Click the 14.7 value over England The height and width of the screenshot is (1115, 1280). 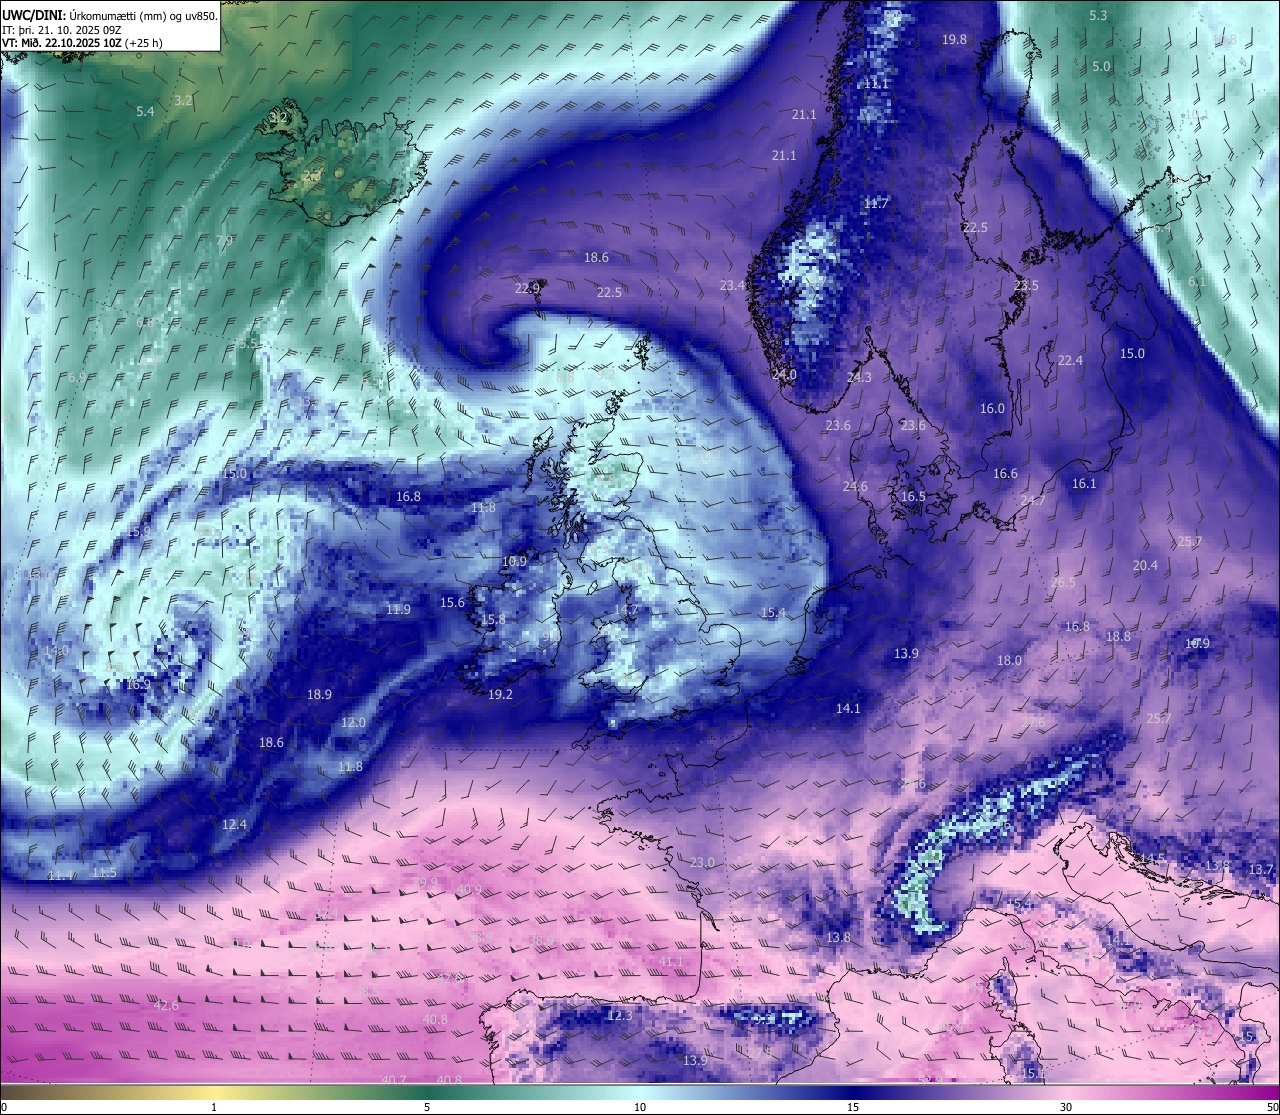[626, 609]
